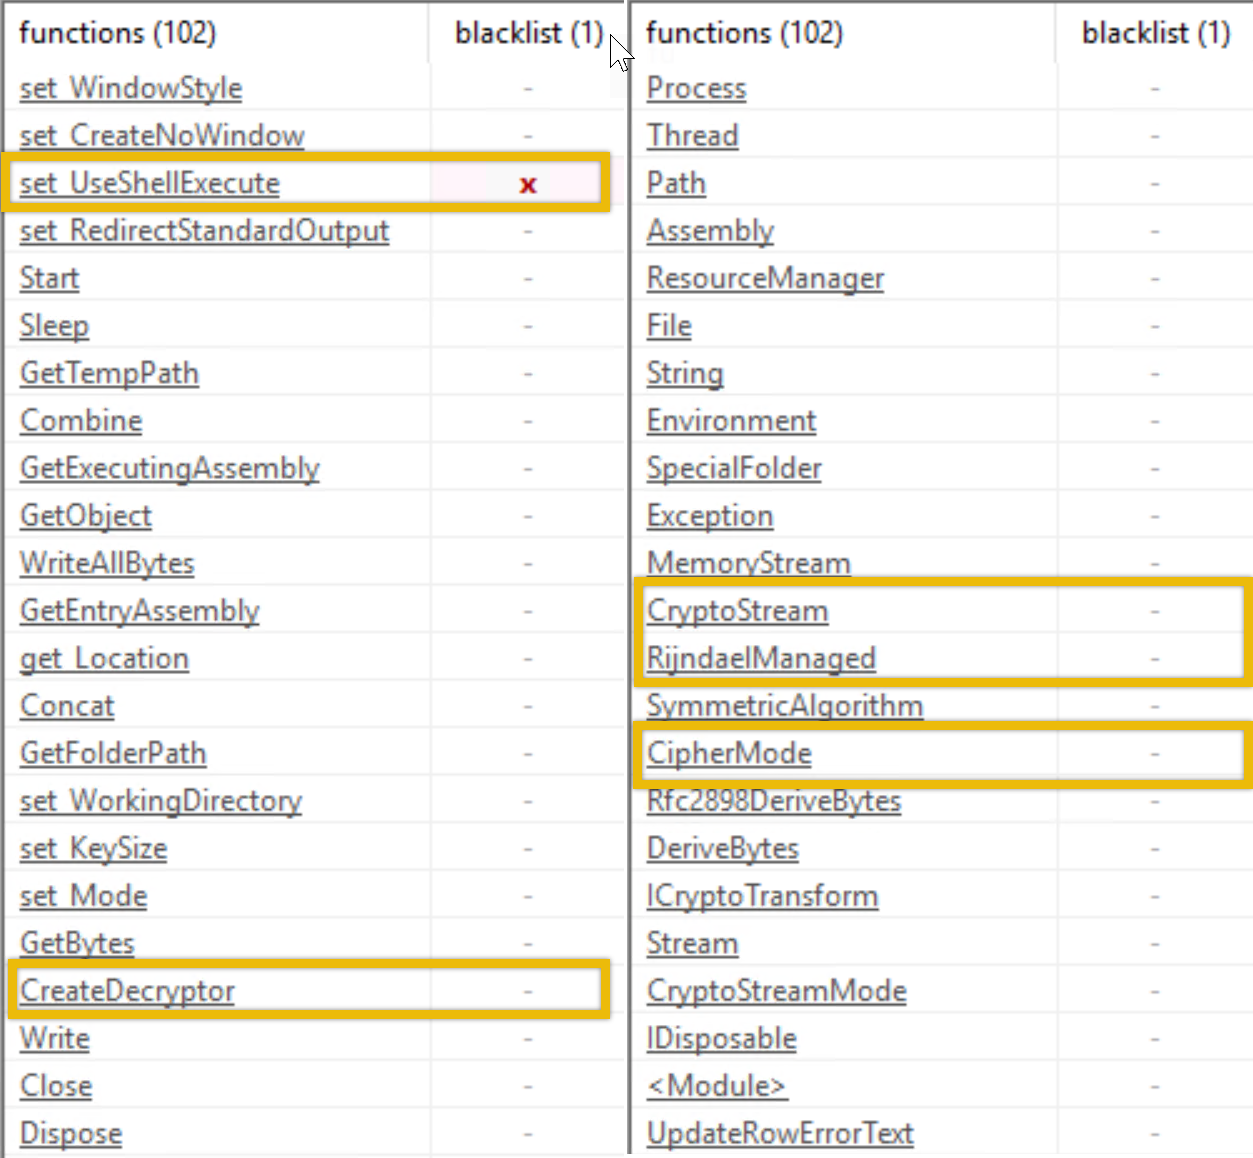Open the set_RedirectStandardOutput link
Viewport: 1253px width, 1158px height.
point(204,231)
